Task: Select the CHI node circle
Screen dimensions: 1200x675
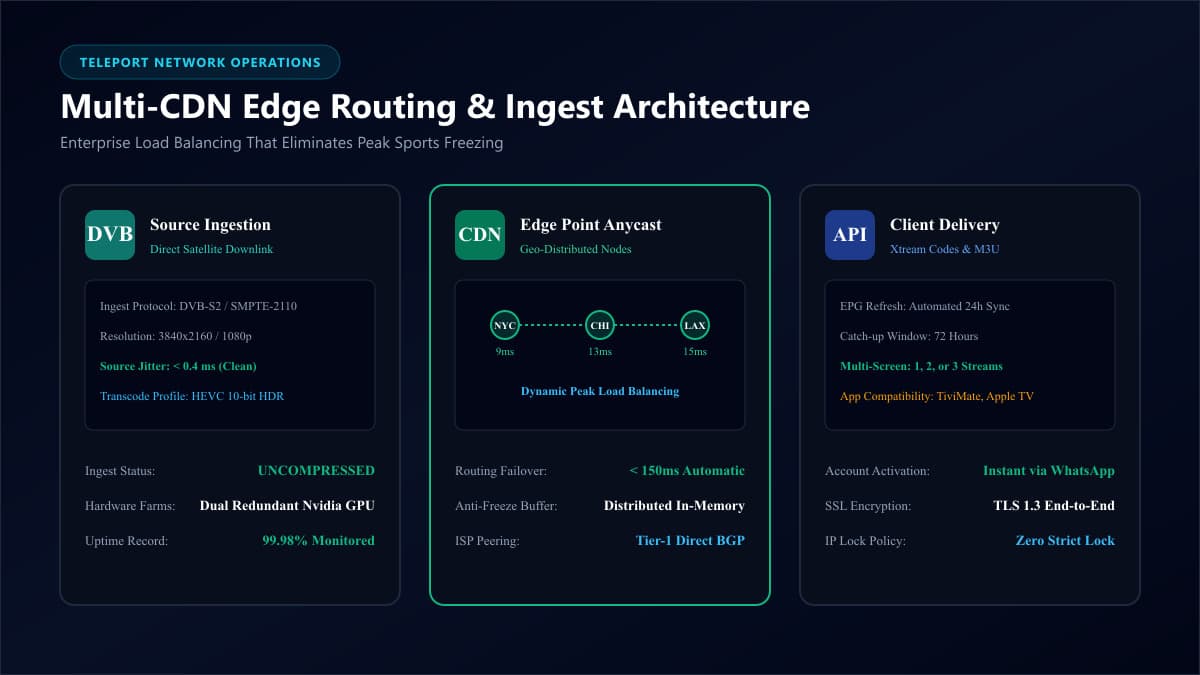Action: [x=600, y=325]
